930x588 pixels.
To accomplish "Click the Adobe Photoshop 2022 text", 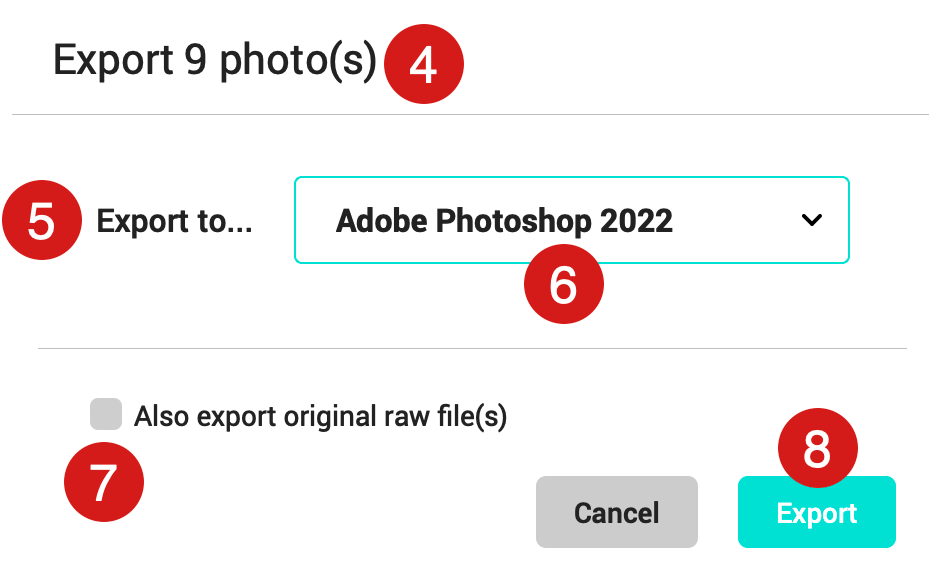I will (x=504, y=221).
